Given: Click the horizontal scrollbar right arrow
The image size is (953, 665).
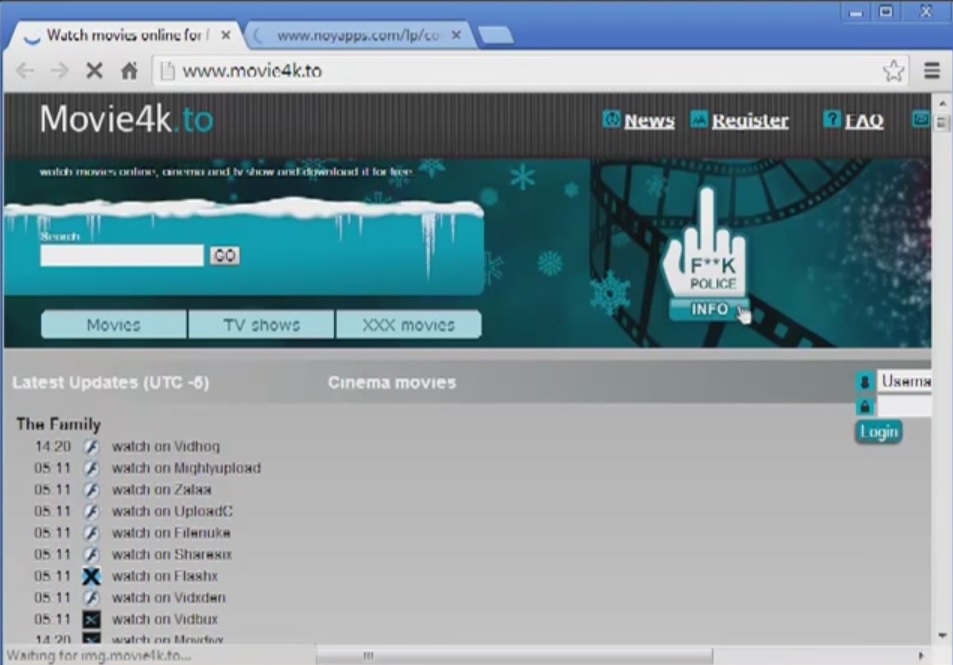Looking at the screenshot, I should tap(921, 656).
